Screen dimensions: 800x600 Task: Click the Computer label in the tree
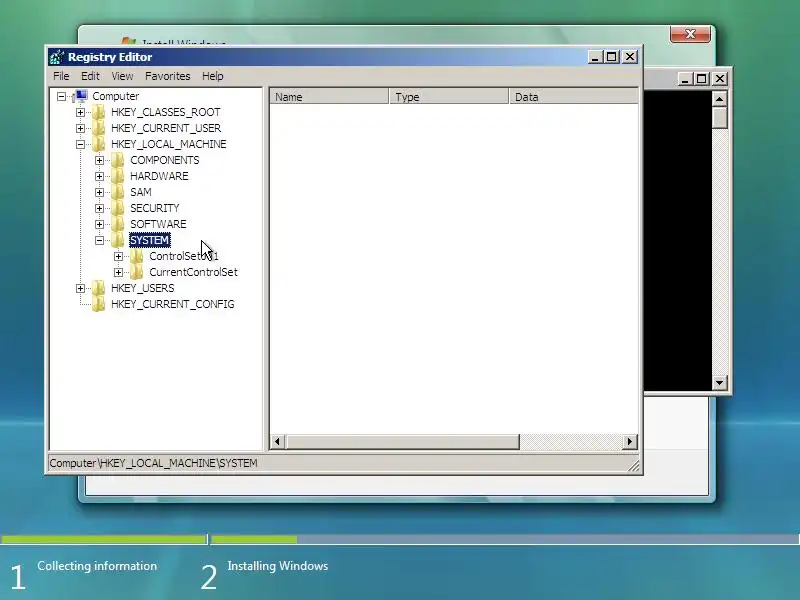click(x=115, y=96)
